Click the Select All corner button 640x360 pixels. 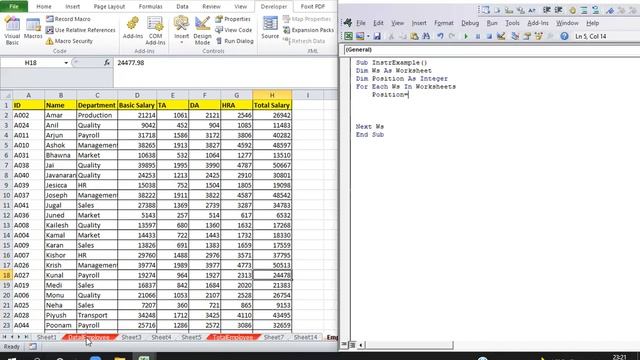point(6,95)
